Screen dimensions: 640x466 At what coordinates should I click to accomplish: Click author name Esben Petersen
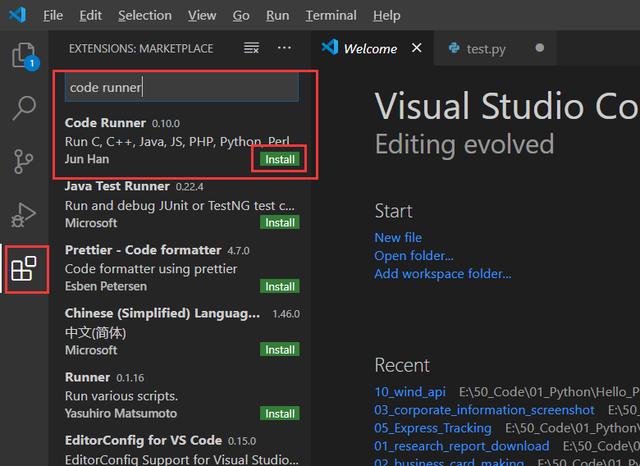click(x=106, y=286)
